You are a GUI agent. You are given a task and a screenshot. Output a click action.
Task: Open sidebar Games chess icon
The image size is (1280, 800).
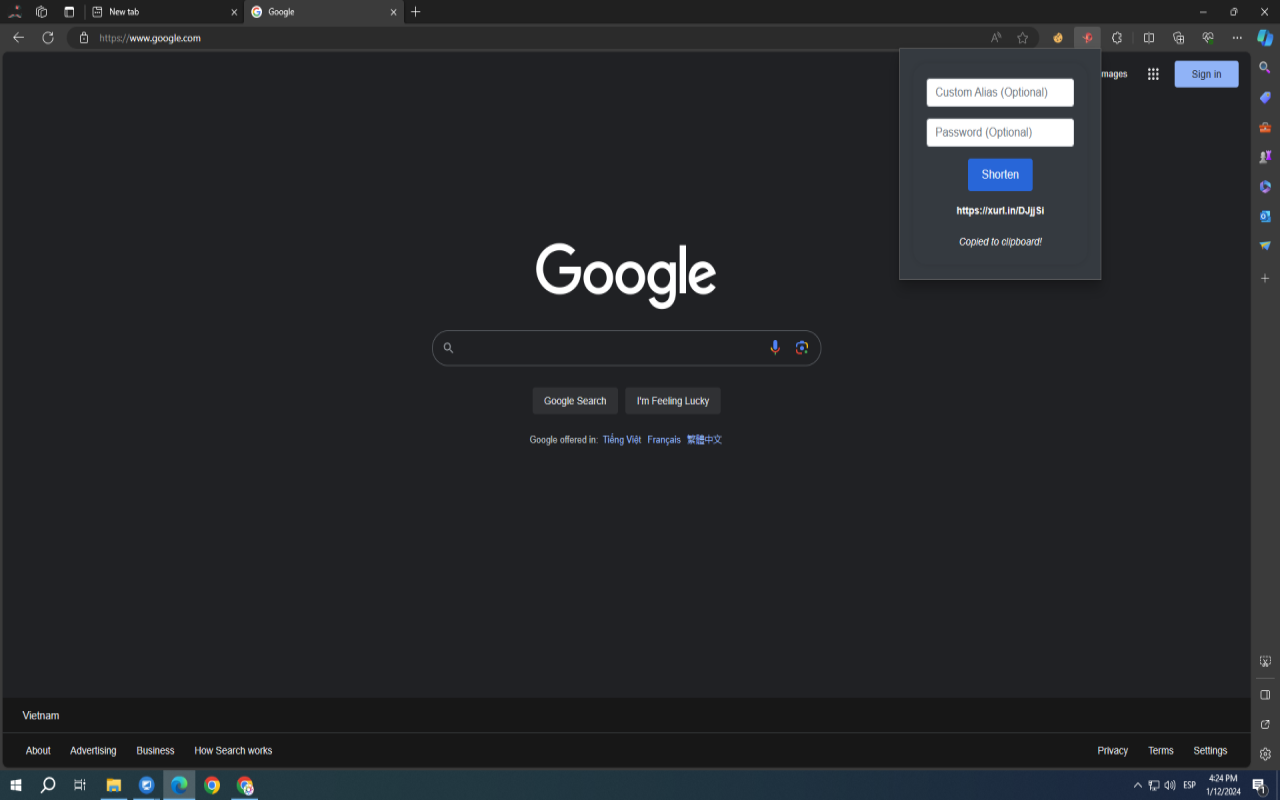1265,157
